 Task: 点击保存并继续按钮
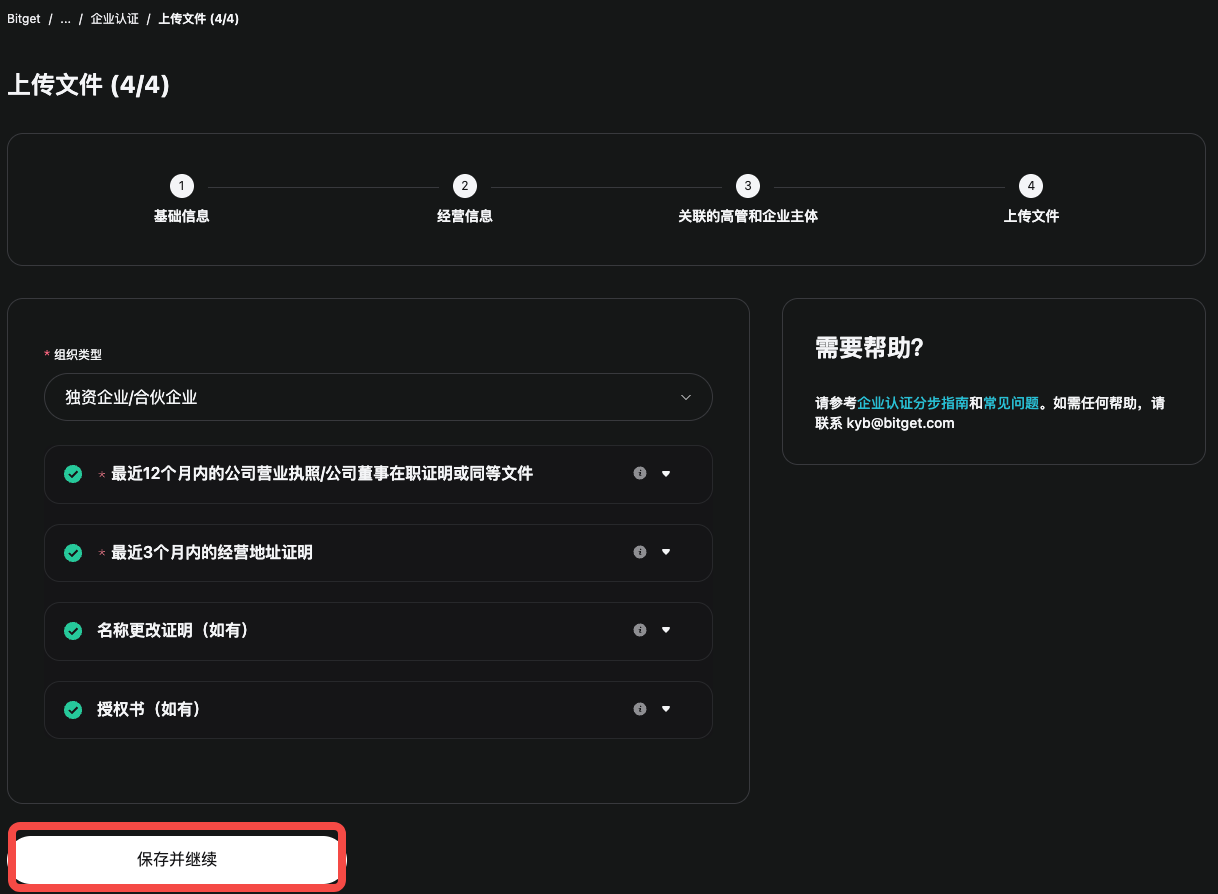[176, 858]
